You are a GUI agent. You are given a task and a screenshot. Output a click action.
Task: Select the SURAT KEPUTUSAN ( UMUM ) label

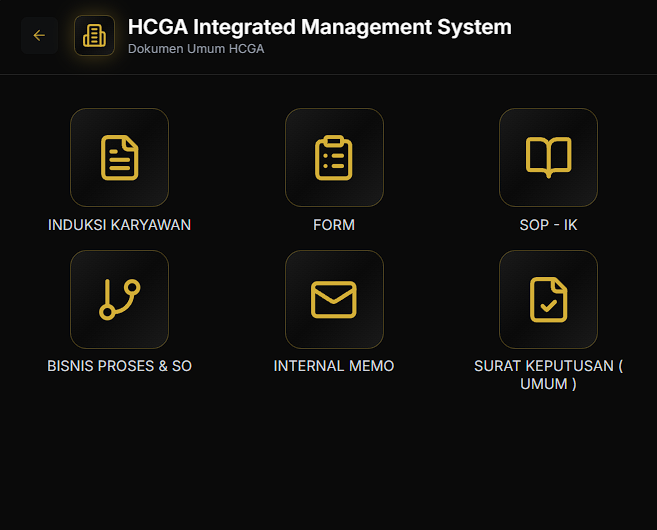tap(548, 375)
